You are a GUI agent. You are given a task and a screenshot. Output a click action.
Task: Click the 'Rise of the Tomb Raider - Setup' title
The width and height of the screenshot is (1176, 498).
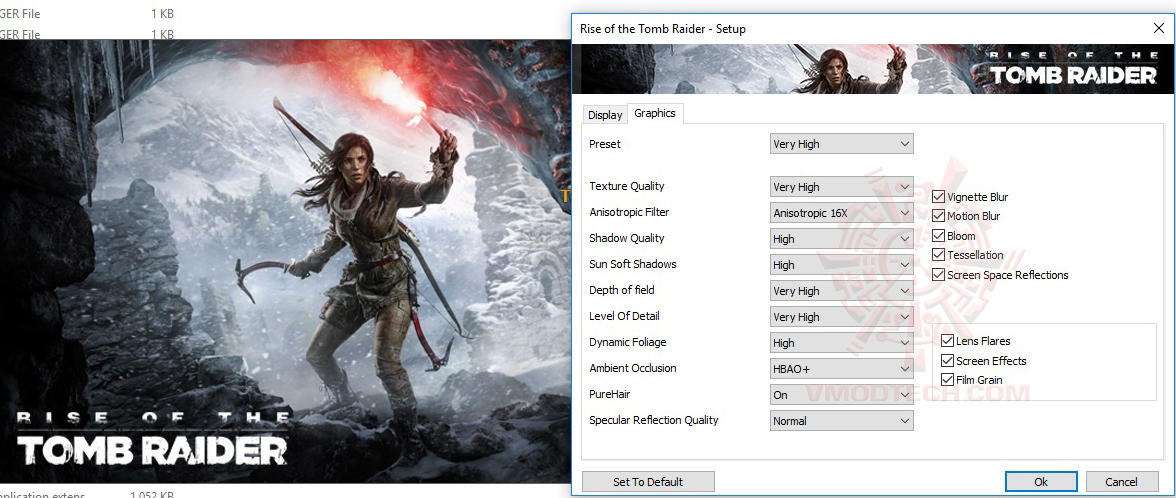click(x=663, y=28)
